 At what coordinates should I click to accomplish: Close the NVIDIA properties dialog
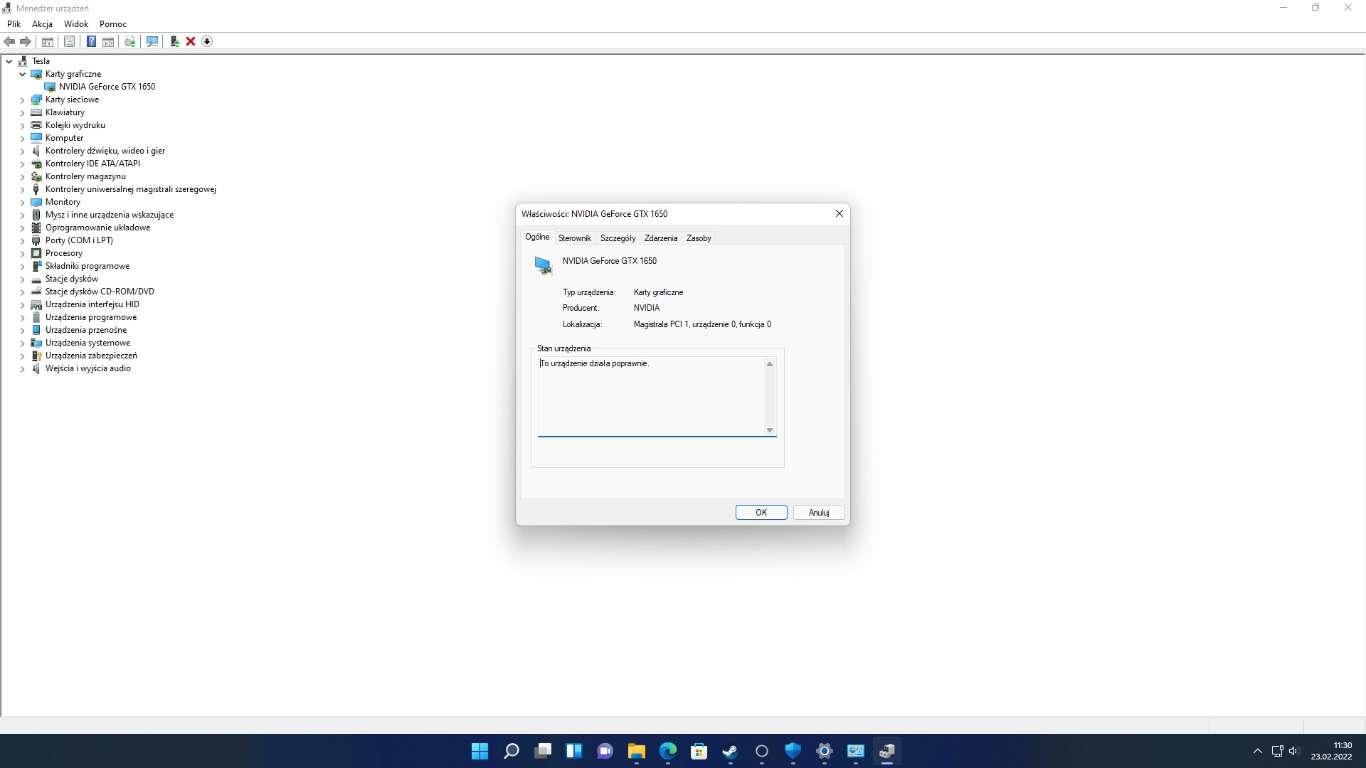coord(839,213)
